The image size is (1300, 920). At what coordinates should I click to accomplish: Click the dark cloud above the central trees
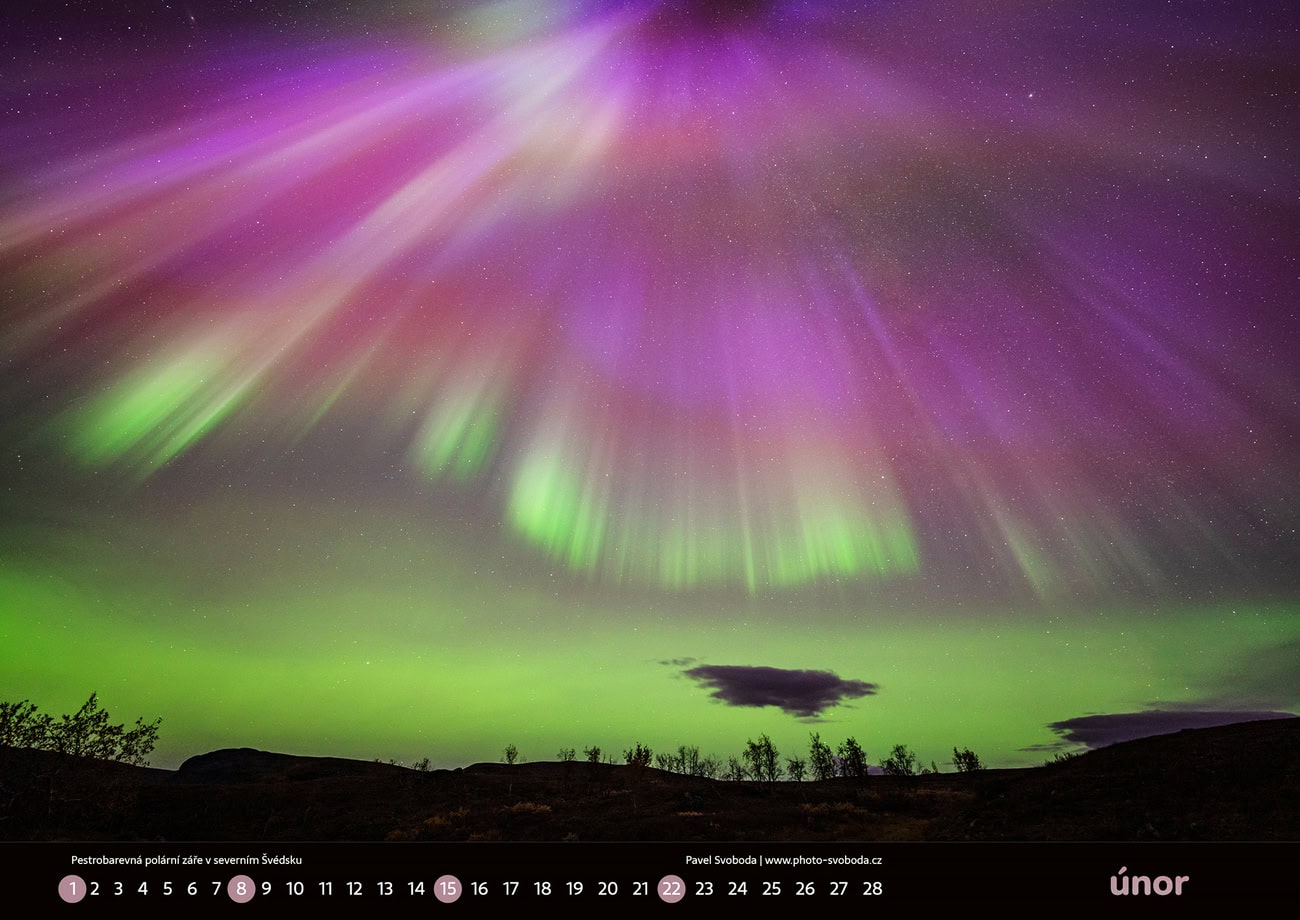[778, 688]
